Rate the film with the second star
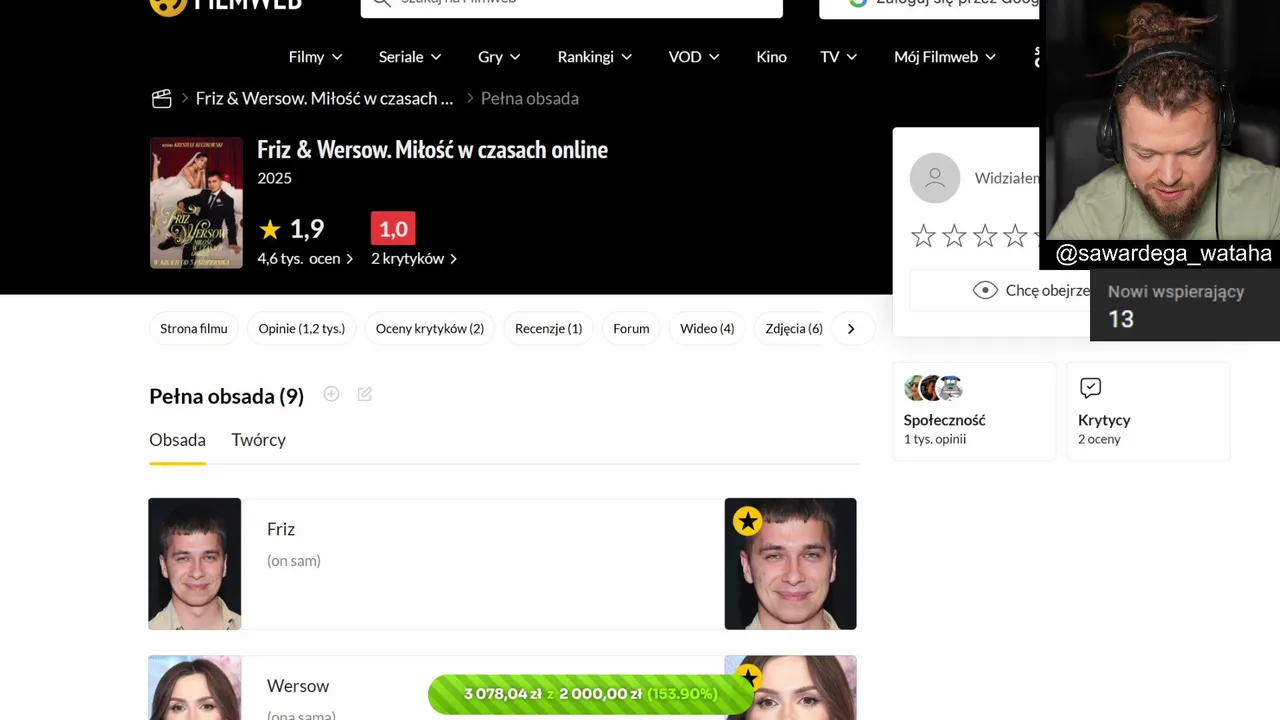The height and width of the screenshot is (720, 1280). (954, 236)
